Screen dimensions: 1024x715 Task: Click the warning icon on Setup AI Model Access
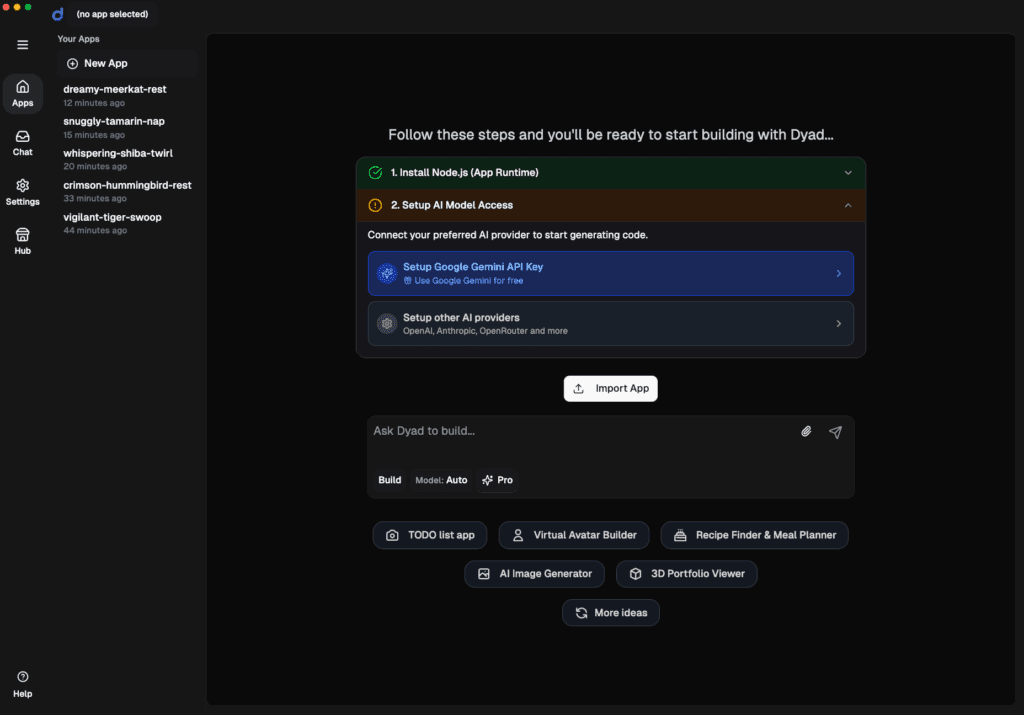(x=375, y=205)
